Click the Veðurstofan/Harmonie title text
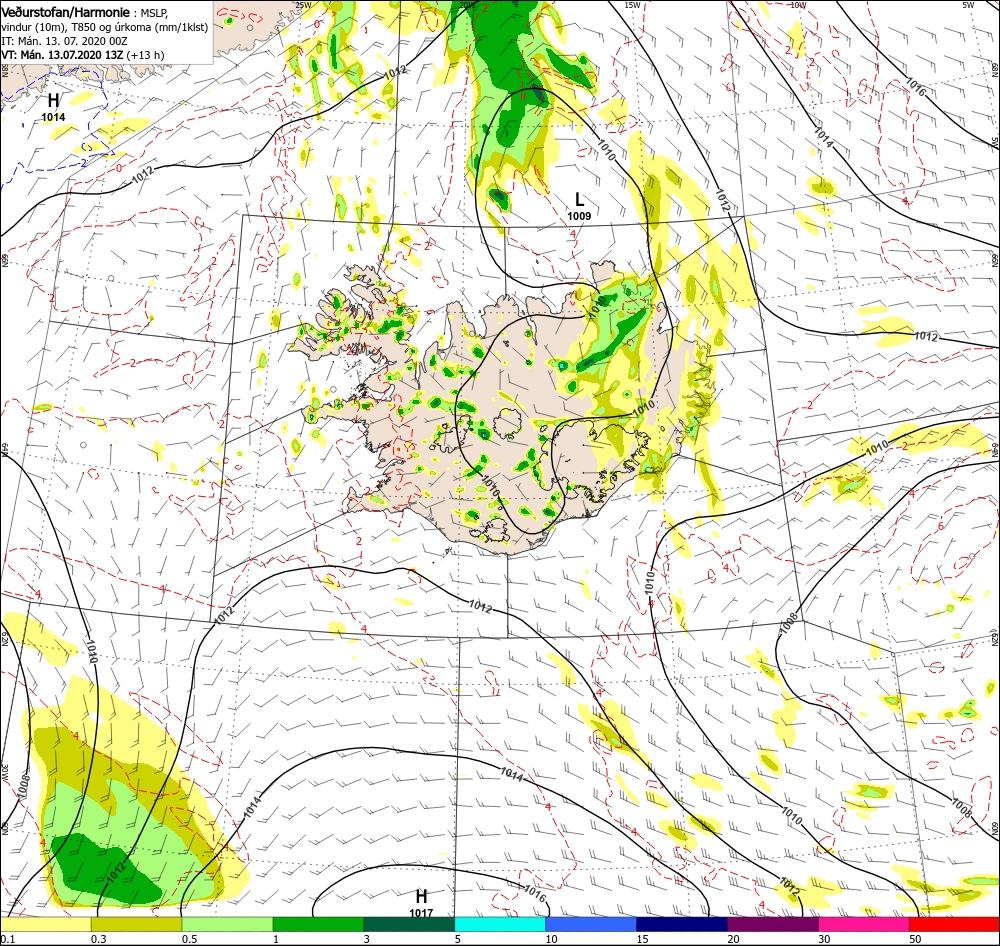This screenshot has width=1000, height=946. [x=66, y=13]
